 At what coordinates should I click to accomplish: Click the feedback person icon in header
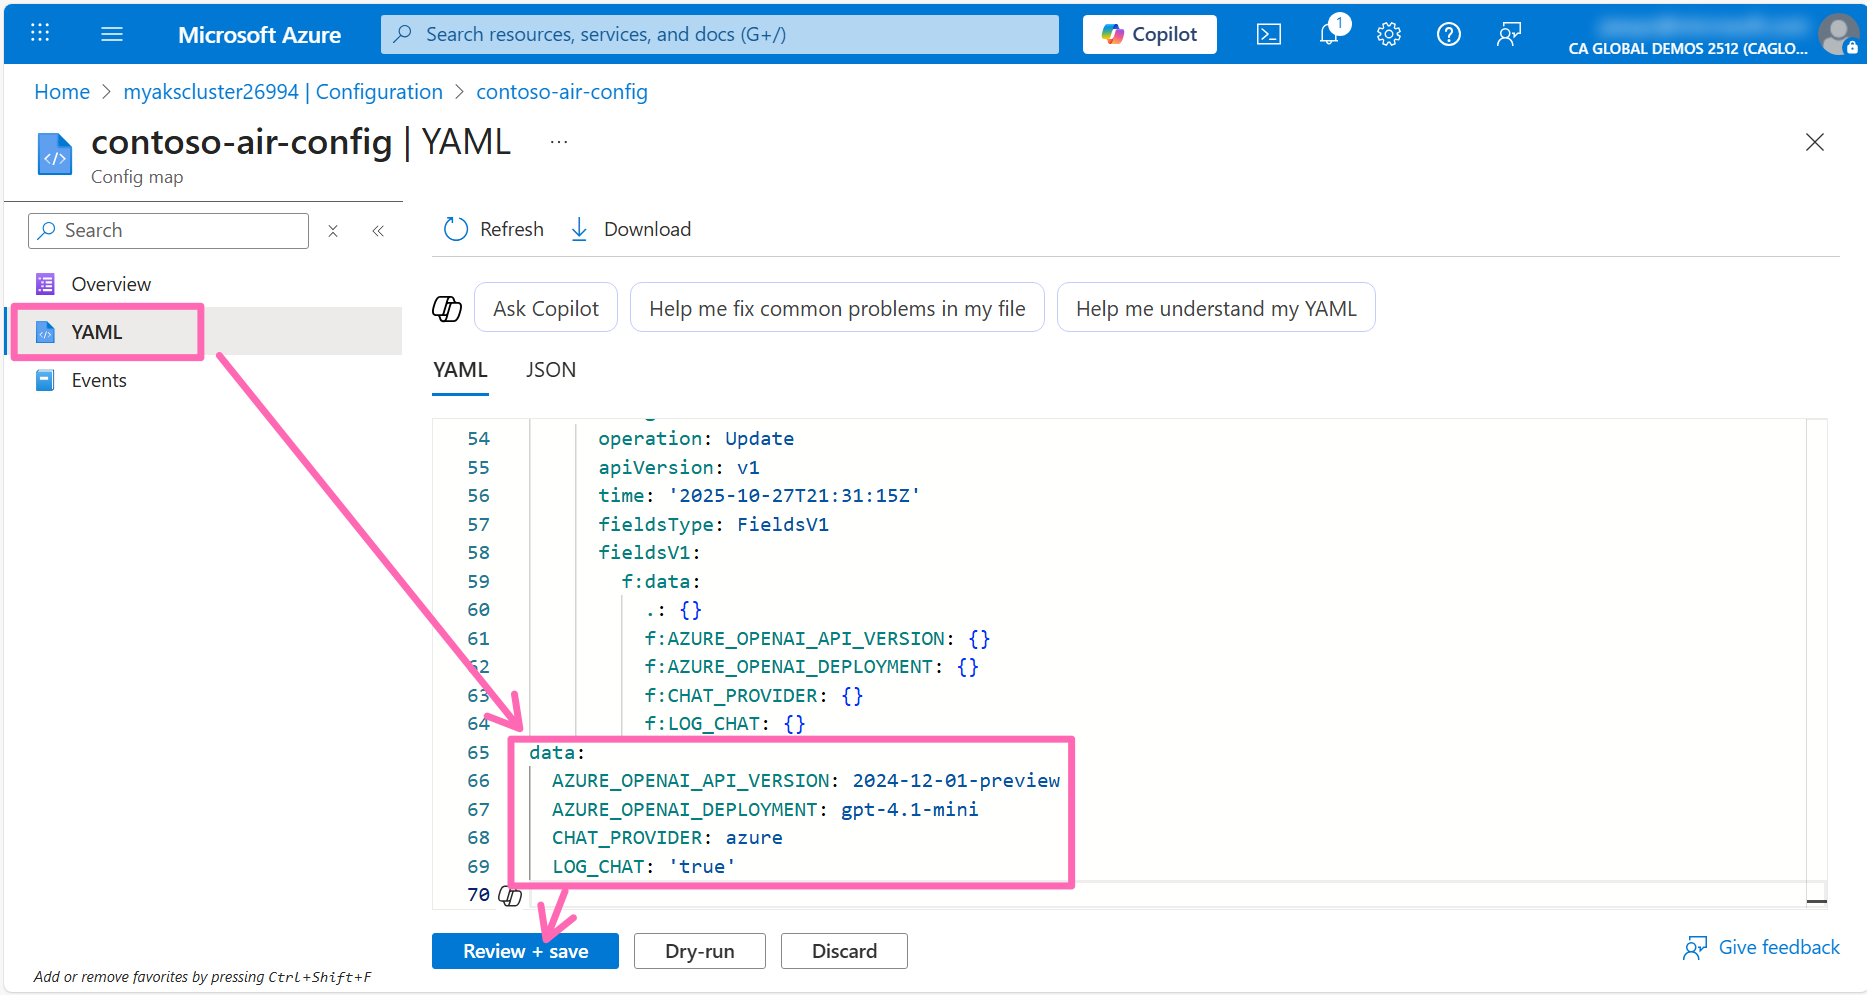click(1508, 34)
